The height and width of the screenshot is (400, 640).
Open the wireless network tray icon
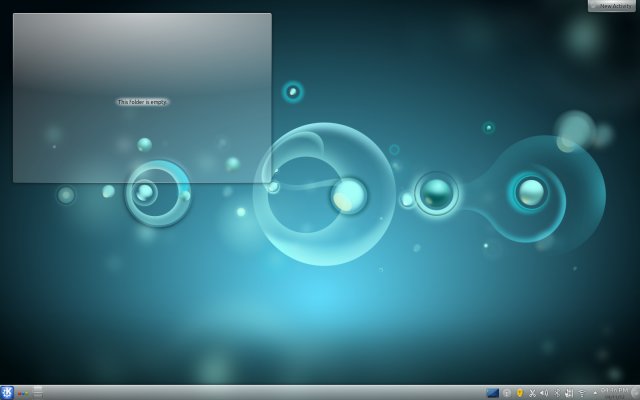[582, 393]
